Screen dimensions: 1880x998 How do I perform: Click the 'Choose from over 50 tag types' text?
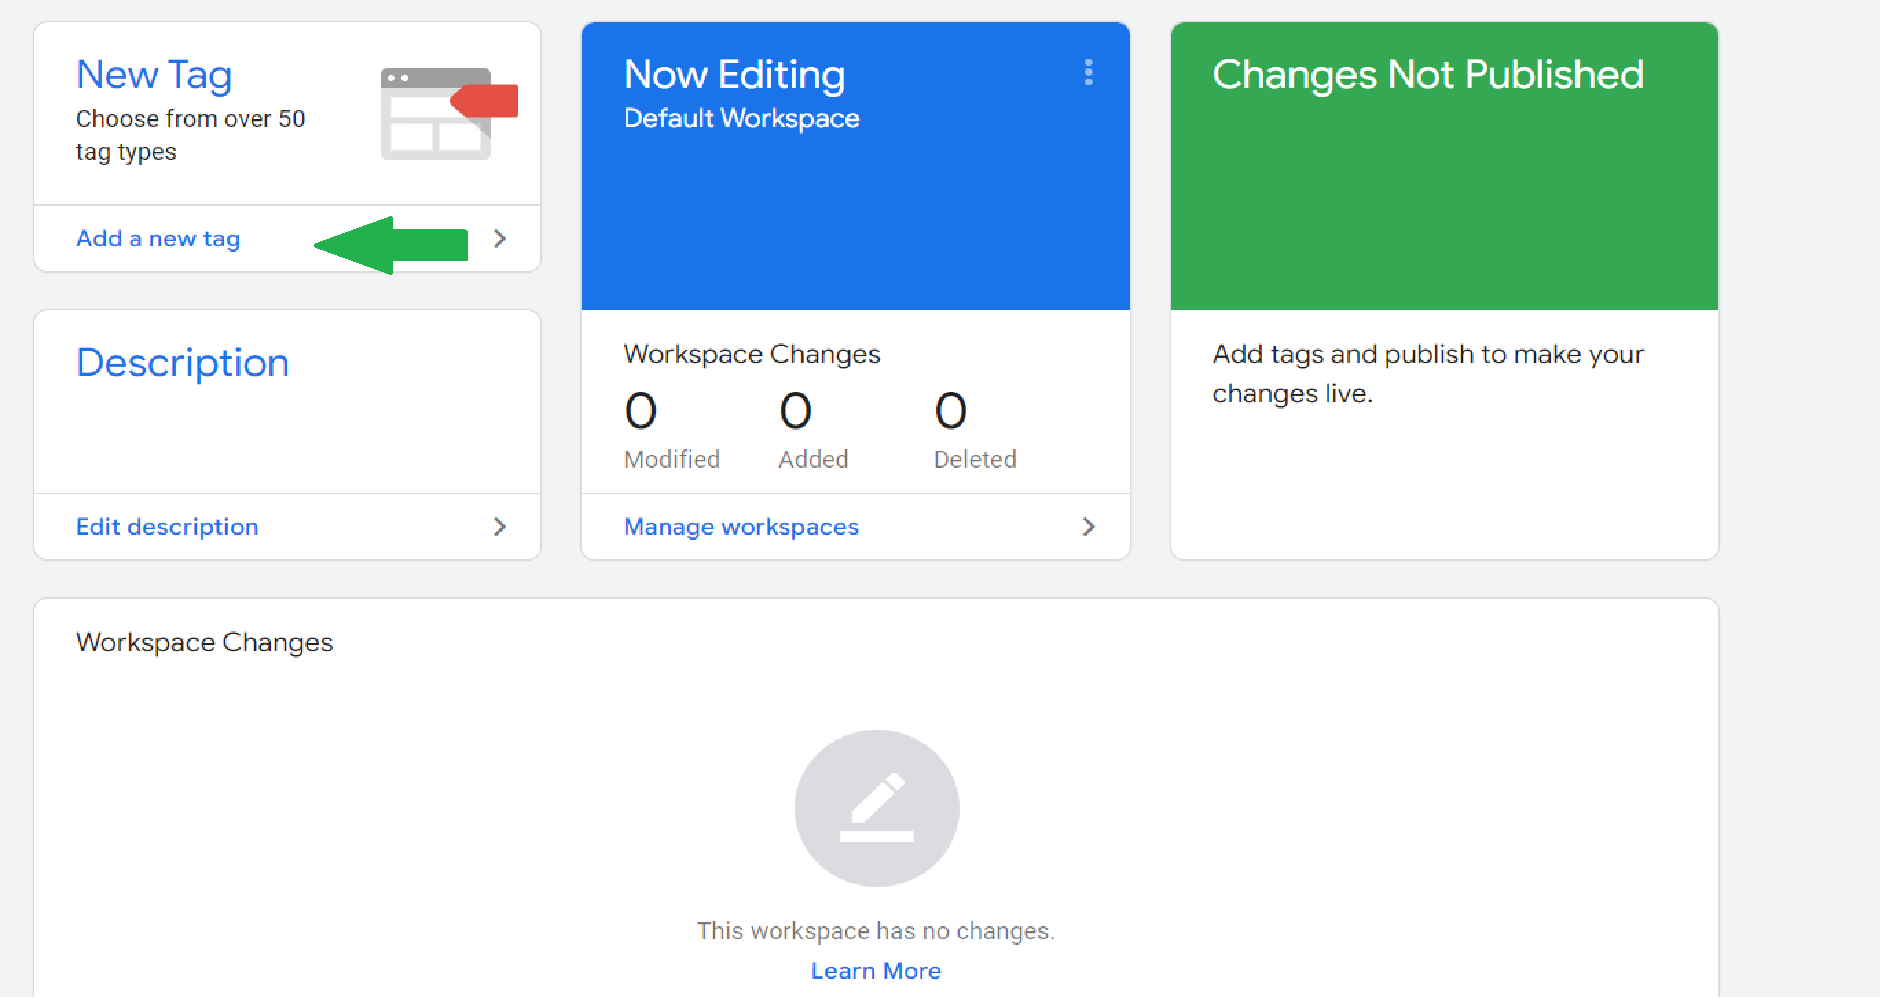coord(190,135)
